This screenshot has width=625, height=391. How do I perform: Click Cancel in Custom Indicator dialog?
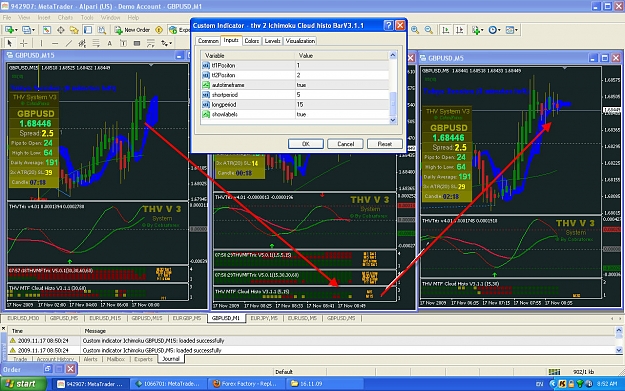pyautogui.click(x=346, y=144)
